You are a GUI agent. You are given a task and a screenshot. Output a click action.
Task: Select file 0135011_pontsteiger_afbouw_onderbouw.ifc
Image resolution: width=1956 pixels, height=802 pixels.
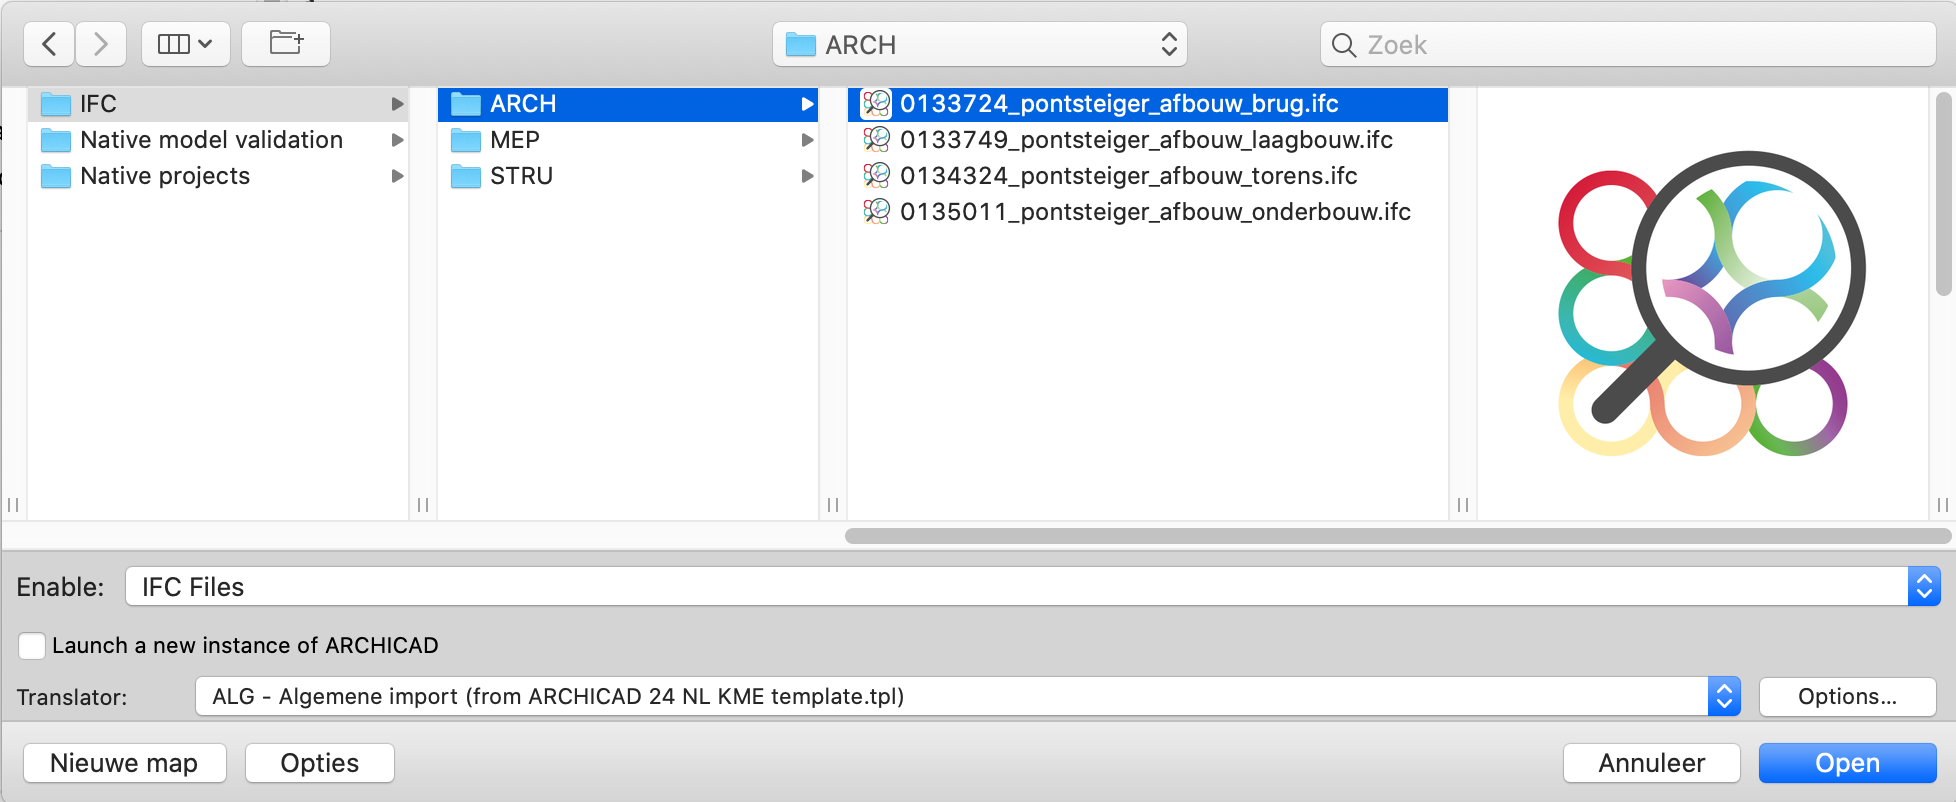[1148, 212]
